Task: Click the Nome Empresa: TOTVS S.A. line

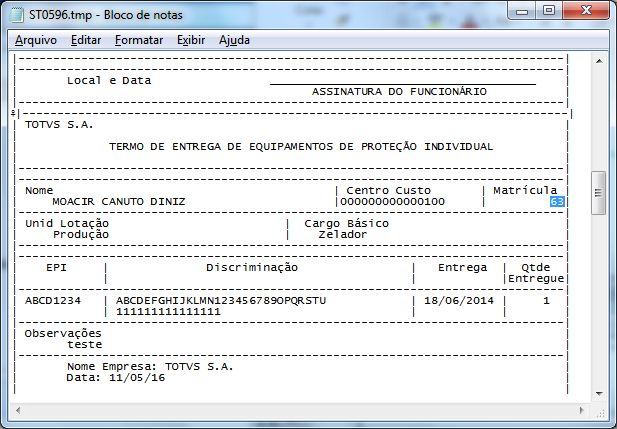Action: point(150,367)
